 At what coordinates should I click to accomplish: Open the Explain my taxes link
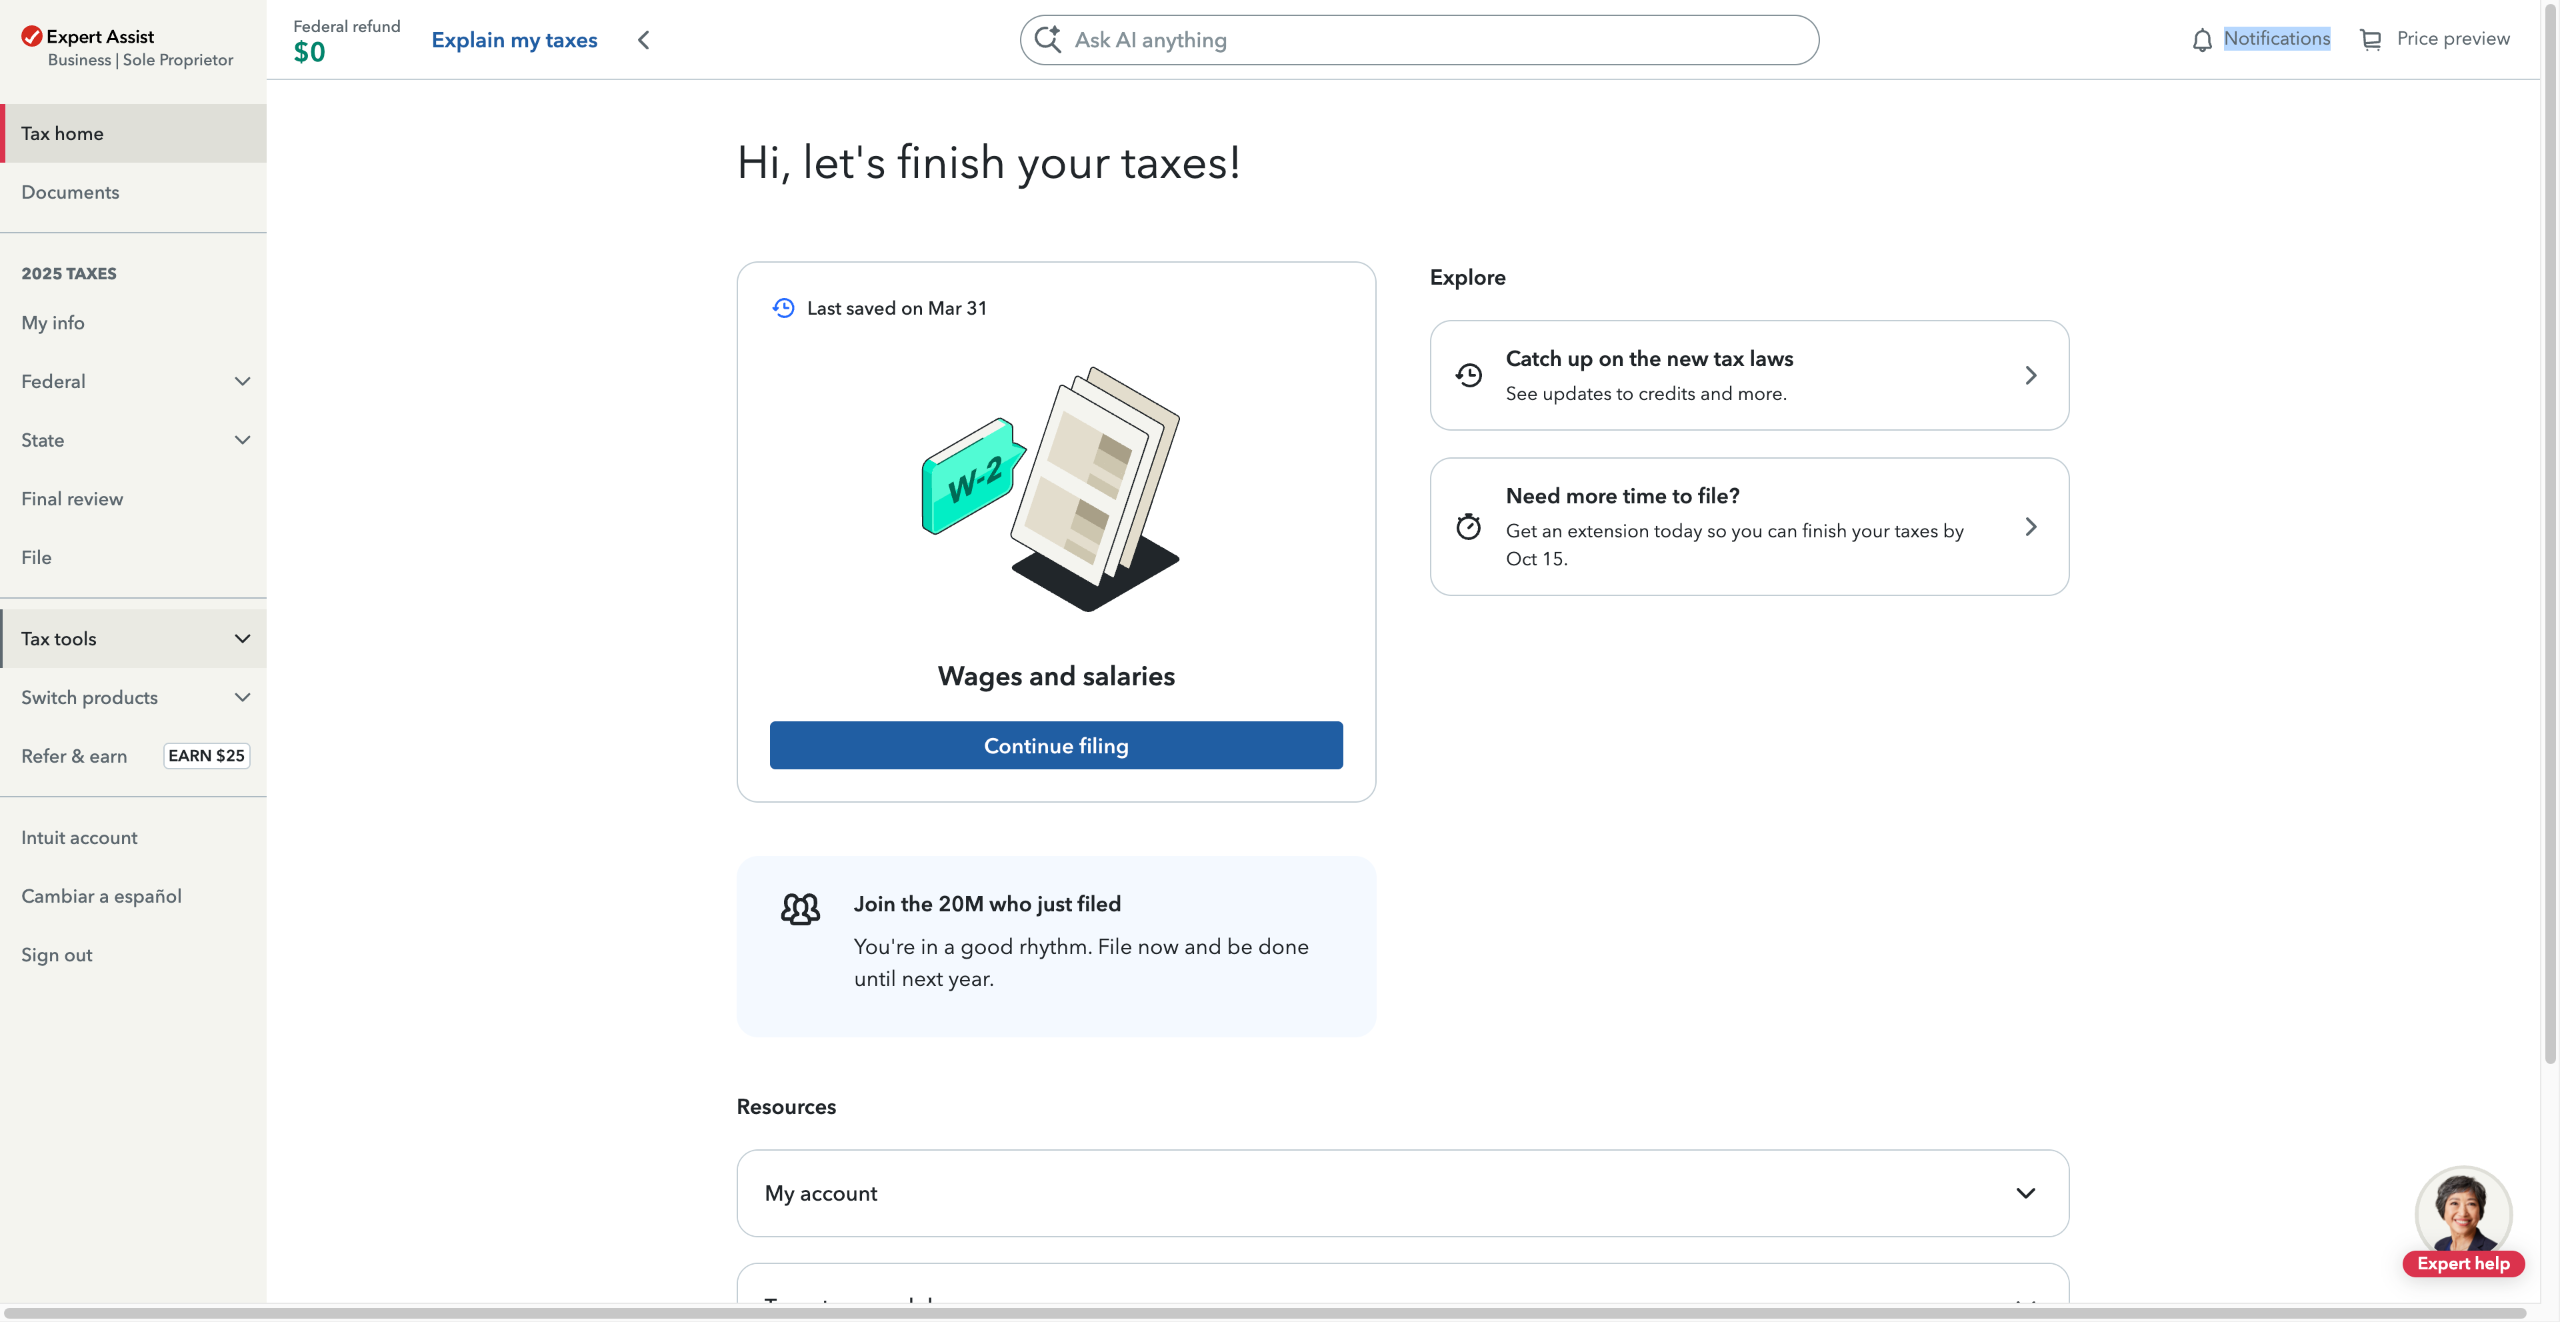point(514,40)
